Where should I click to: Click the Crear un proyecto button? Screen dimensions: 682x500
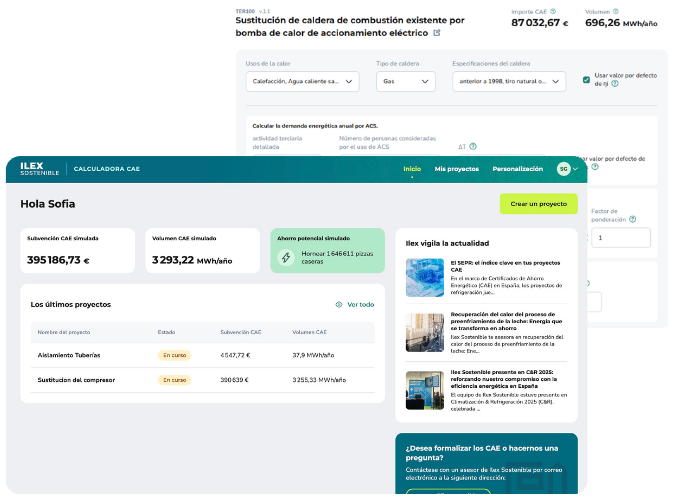pos(538,204)
